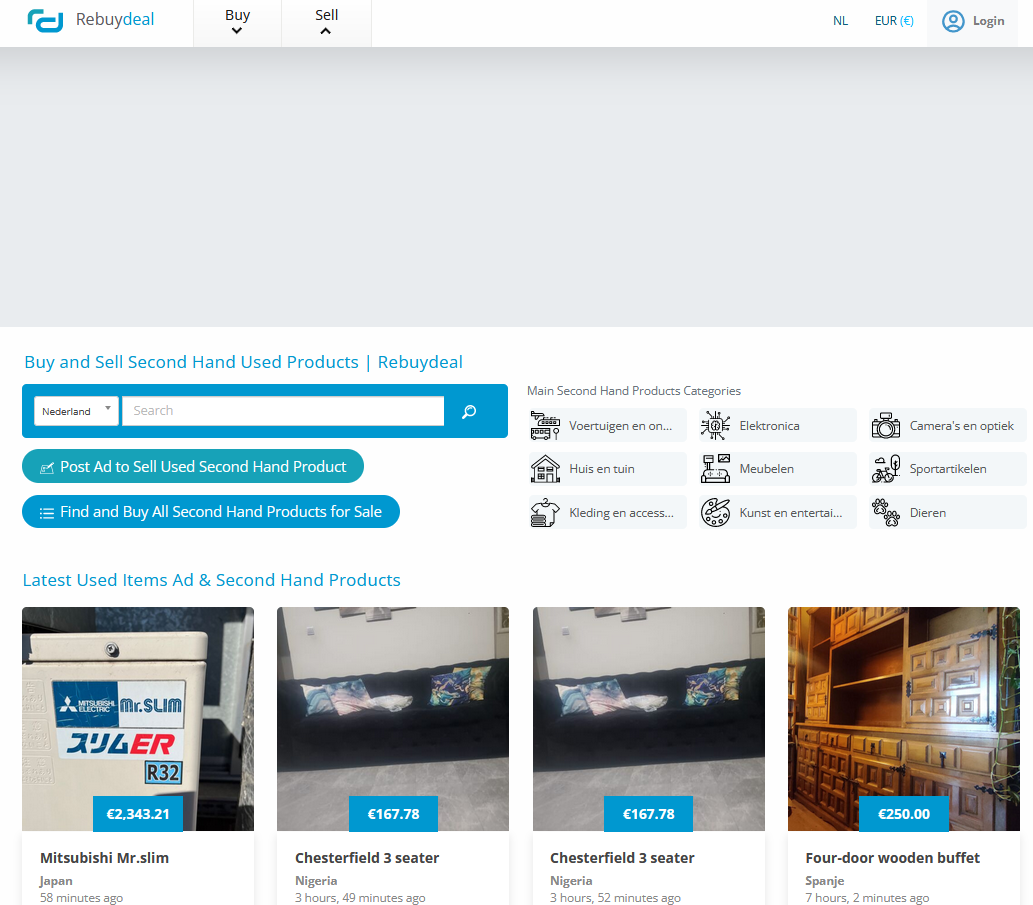Open Sportartikelen bicycle icon
Image resolution: width=1033 pixels, height=905 pixels.
click(x=885, y=469)
